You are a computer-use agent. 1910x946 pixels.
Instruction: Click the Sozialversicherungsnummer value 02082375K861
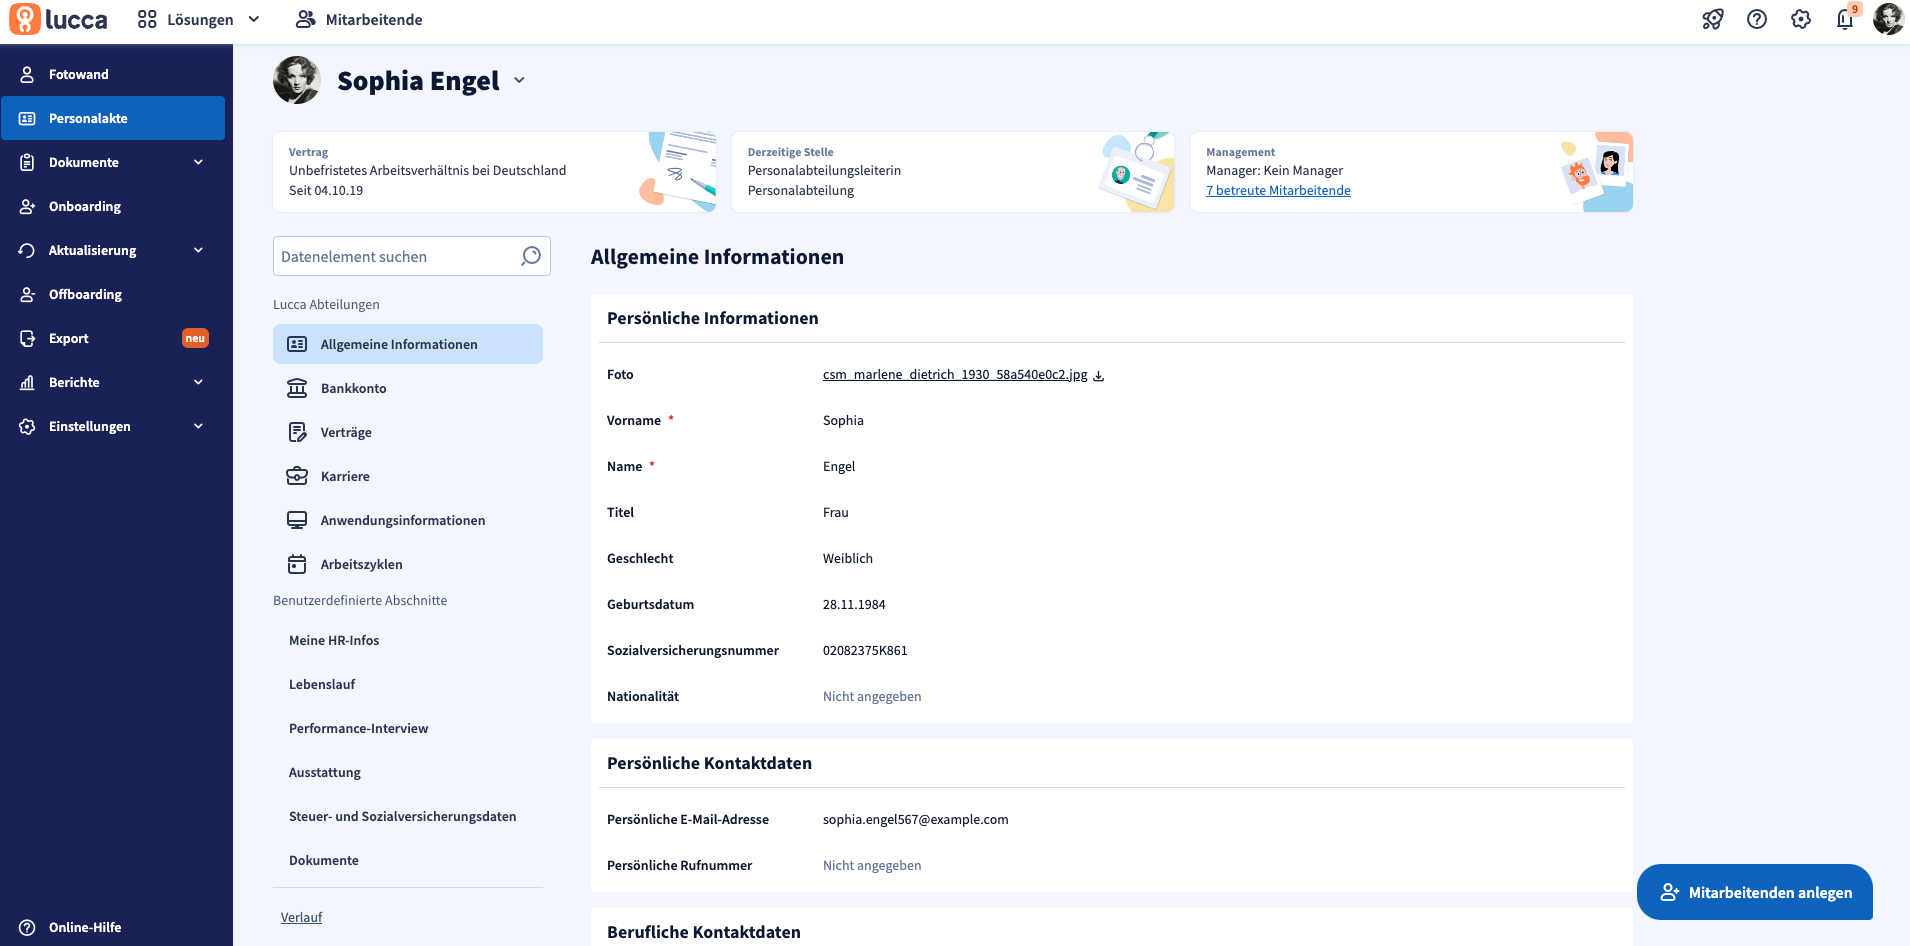coord(865,650)
